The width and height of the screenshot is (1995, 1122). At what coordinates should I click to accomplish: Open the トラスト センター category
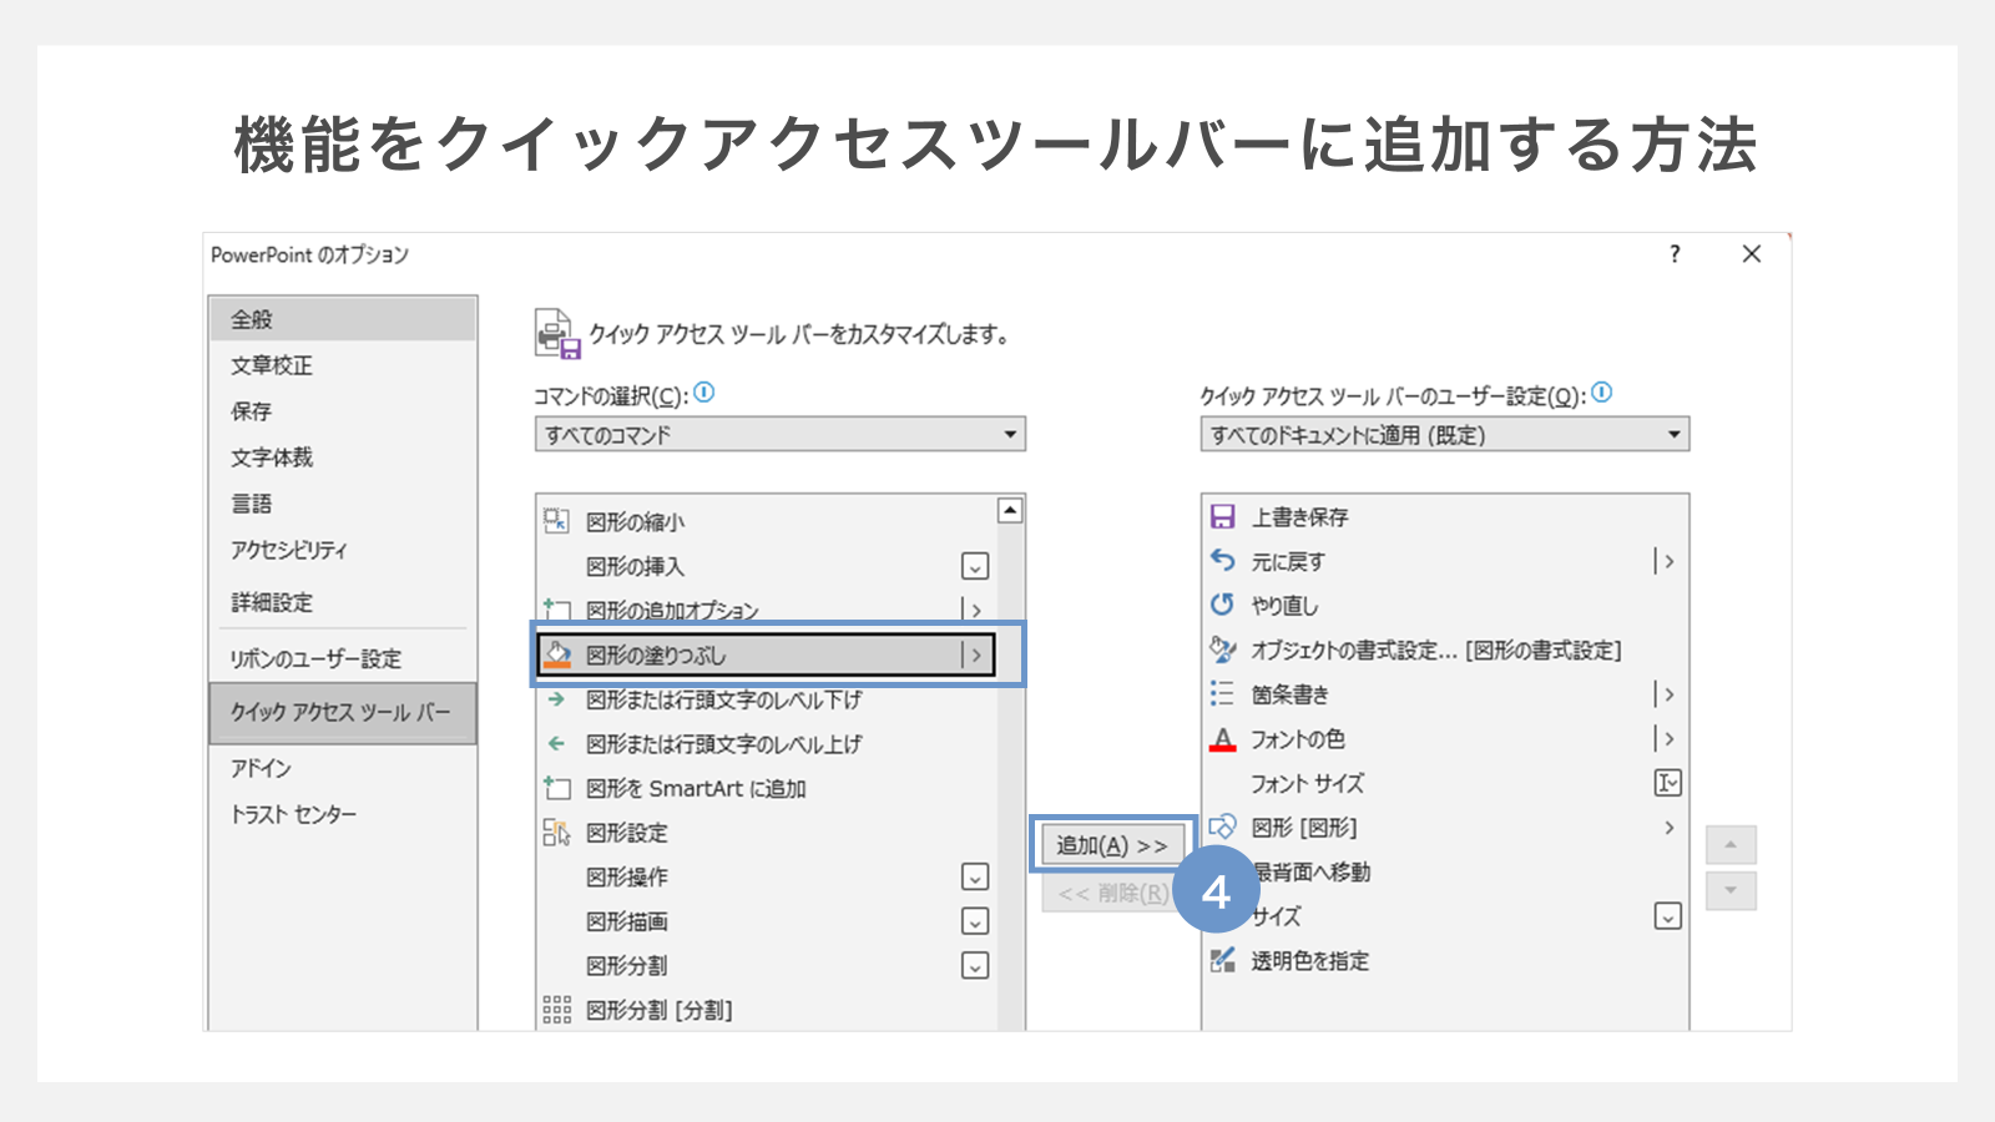(343, 814)
